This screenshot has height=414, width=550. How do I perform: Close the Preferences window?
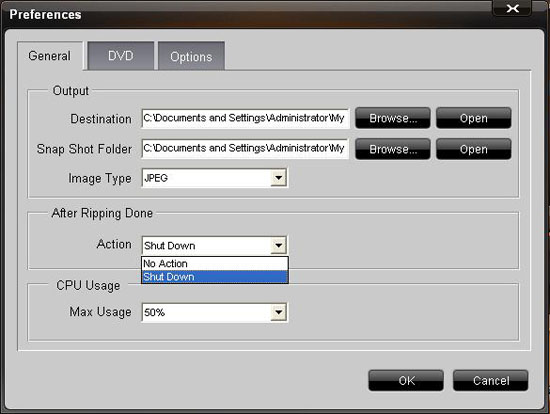[x=512, y=8]
